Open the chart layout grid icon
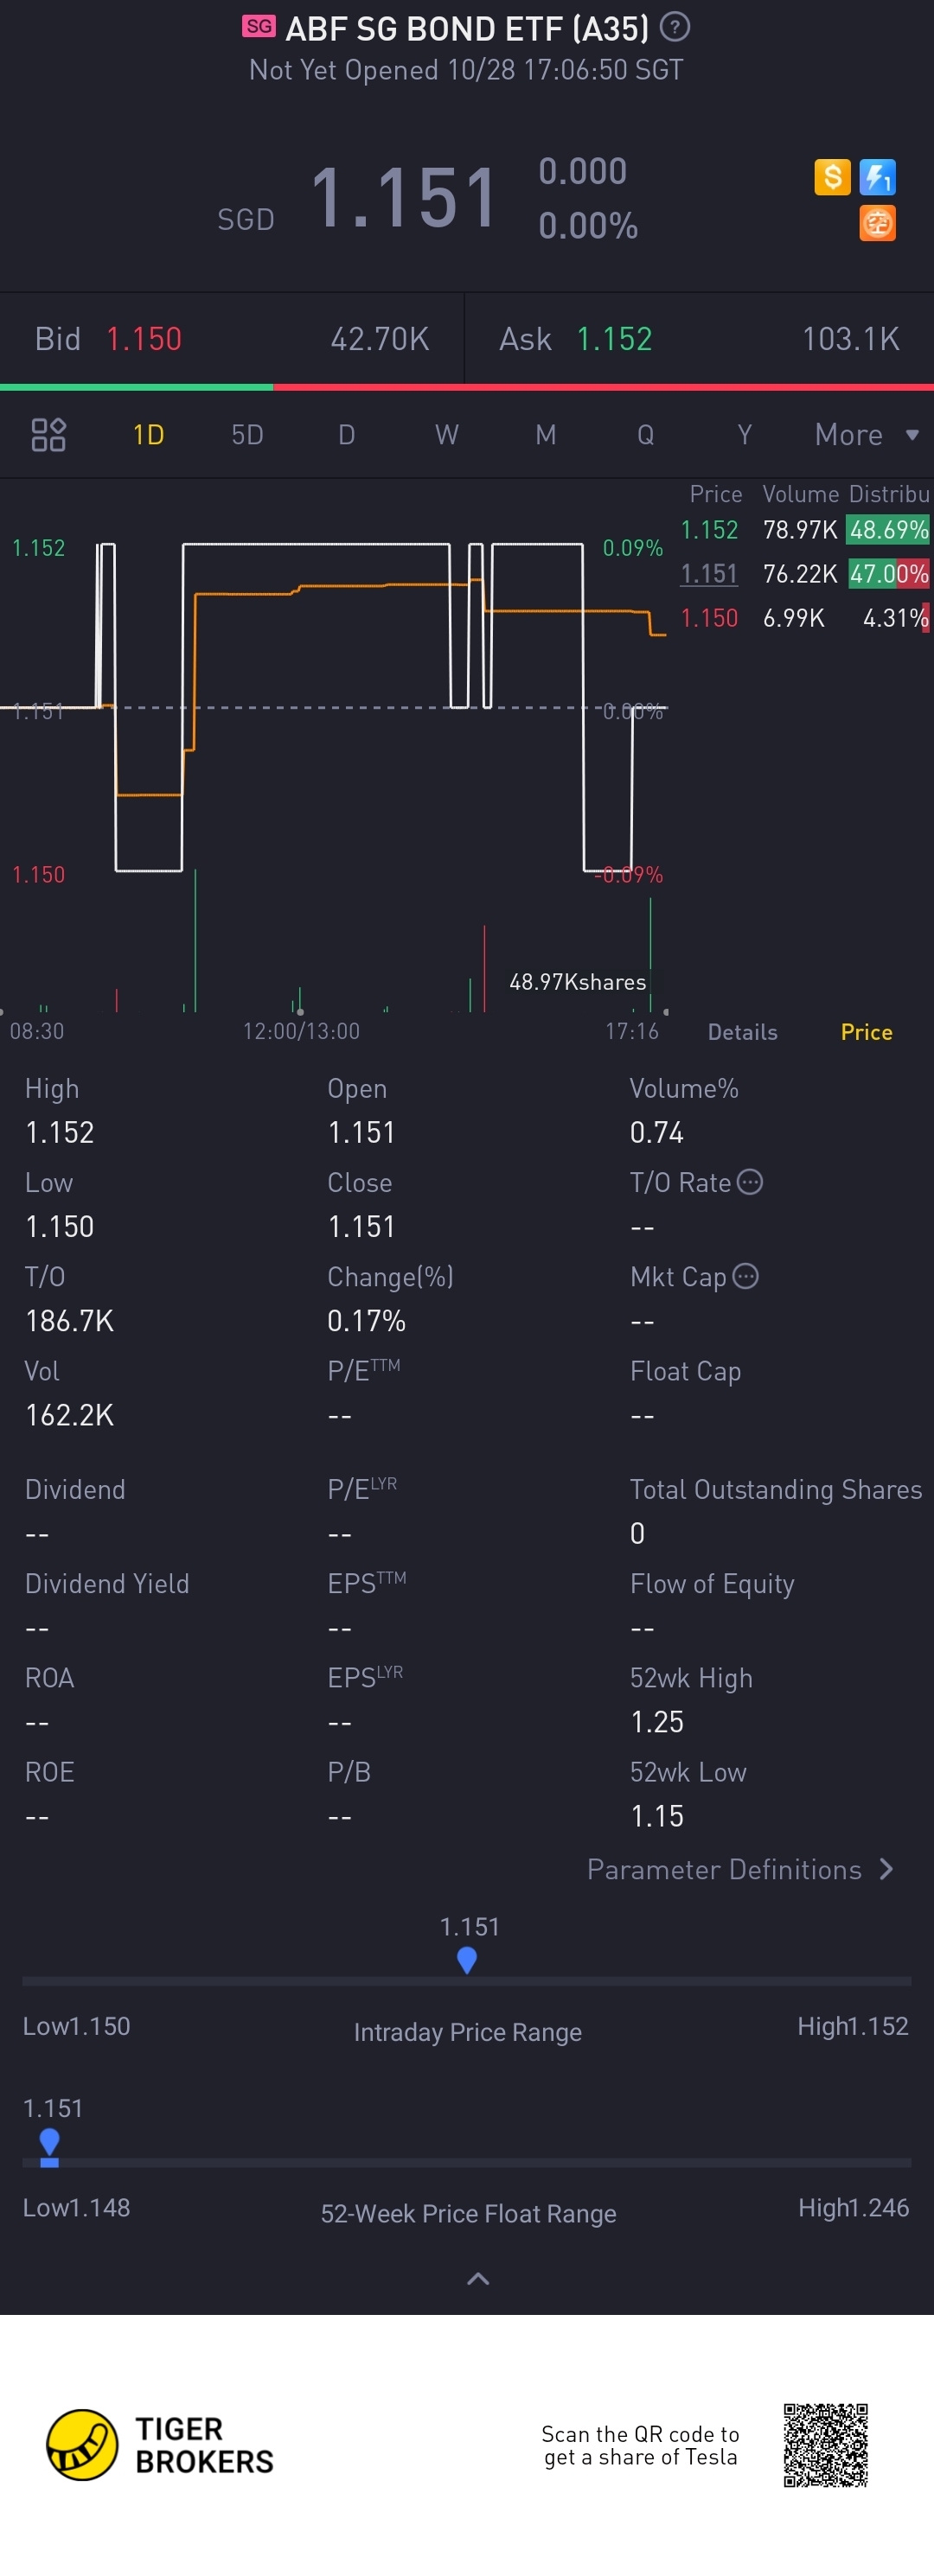Viewport: 934px width, 2576px height. [48, 435]
